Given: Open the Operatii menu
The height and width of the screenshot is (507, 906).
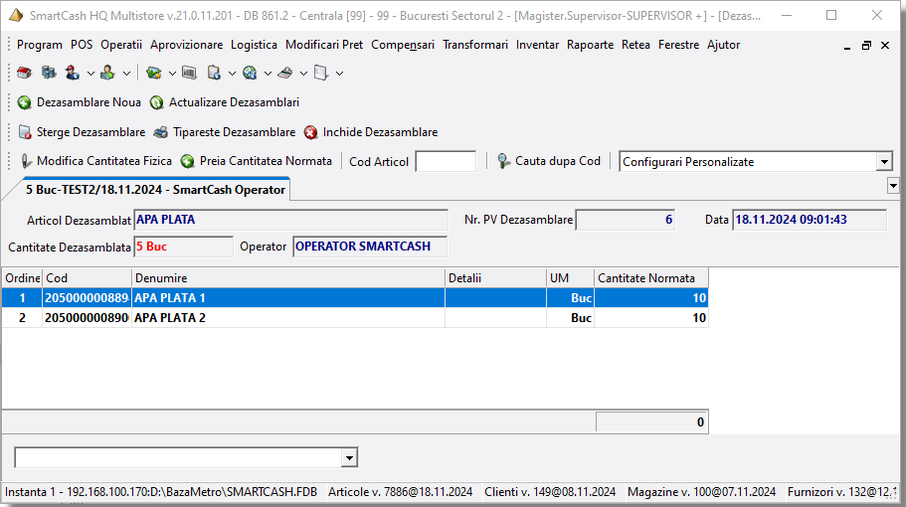Looking at the screenshot, I should 121,45.
